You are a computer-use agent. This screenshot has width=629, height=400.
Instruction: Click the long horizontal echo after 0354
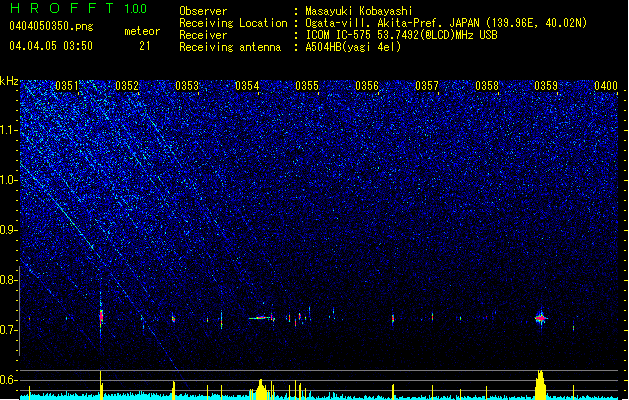(x=260, y=318)
